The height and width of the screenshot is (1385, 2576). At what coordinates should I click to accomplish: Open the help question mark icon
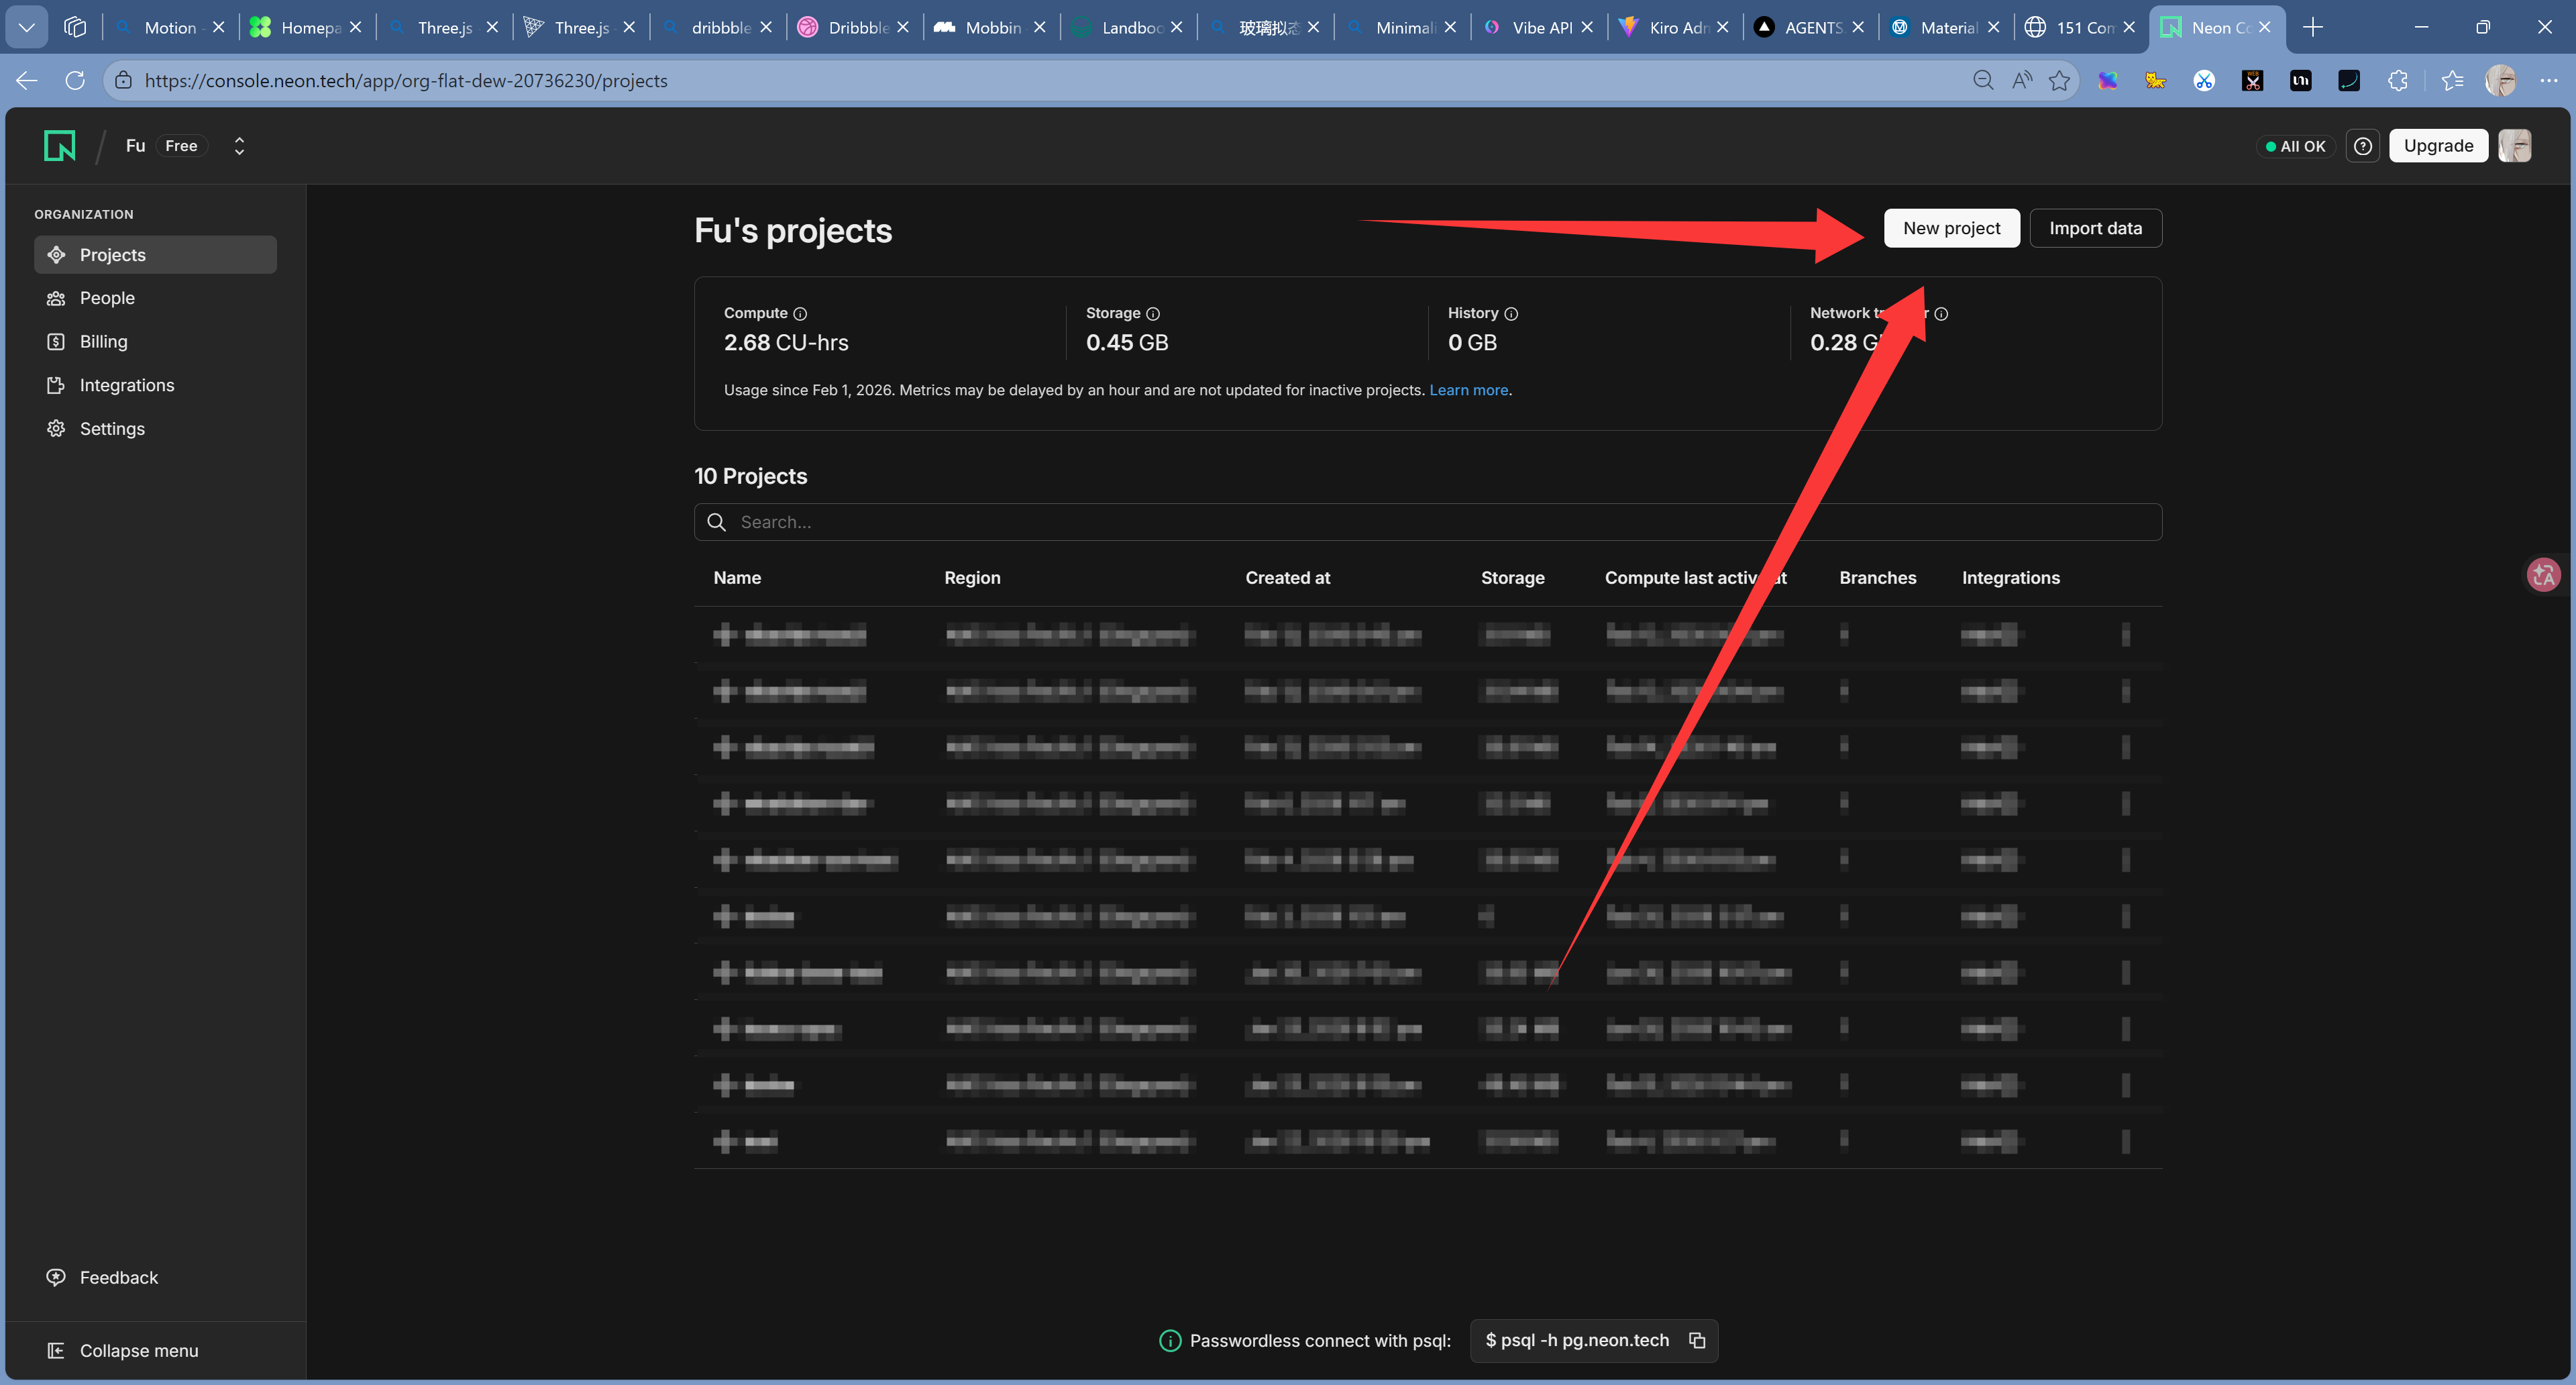click(x=2362, y=146)
